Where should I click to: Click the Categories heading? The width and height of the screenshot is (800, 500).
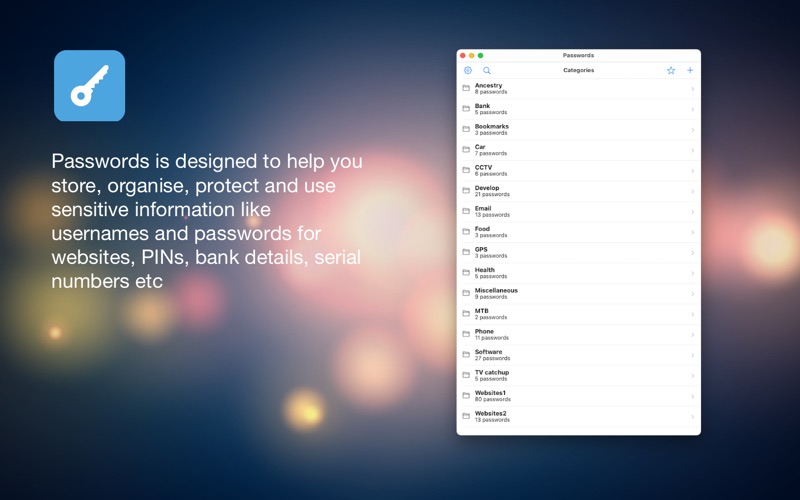coord(579,70)
